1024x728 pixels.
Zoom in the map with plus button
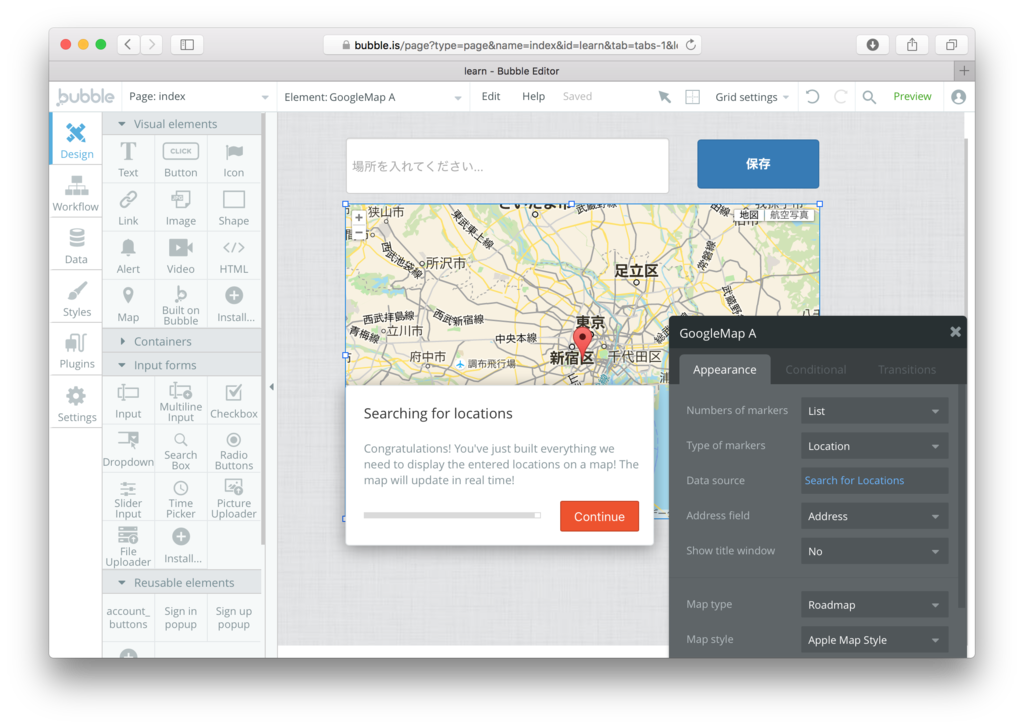(x=359, y=218)
